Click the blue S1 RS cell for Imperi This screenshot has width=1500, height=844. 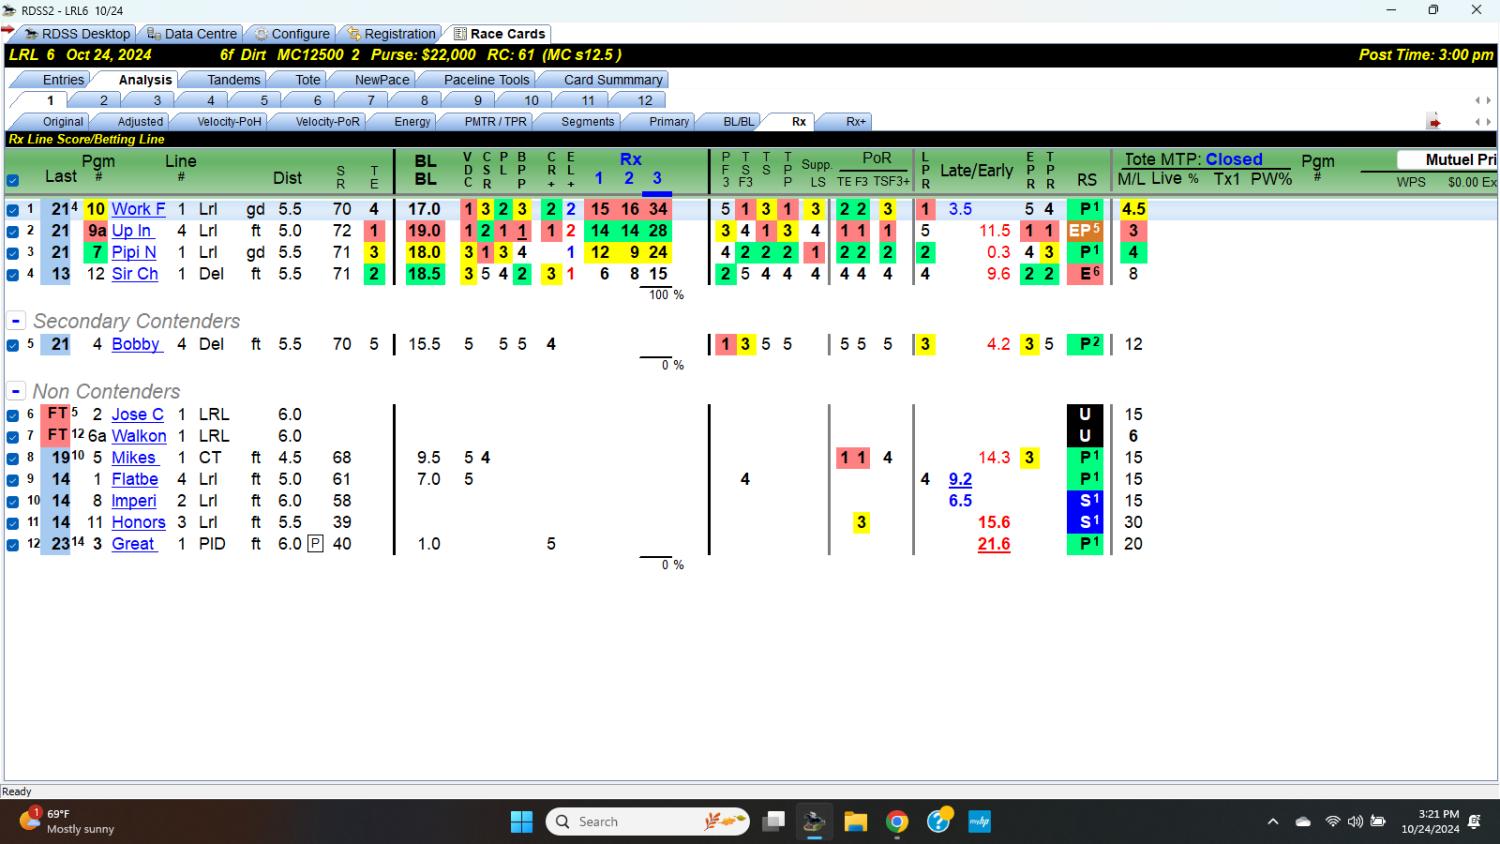pyautogui.click(x=1085, y=501)
